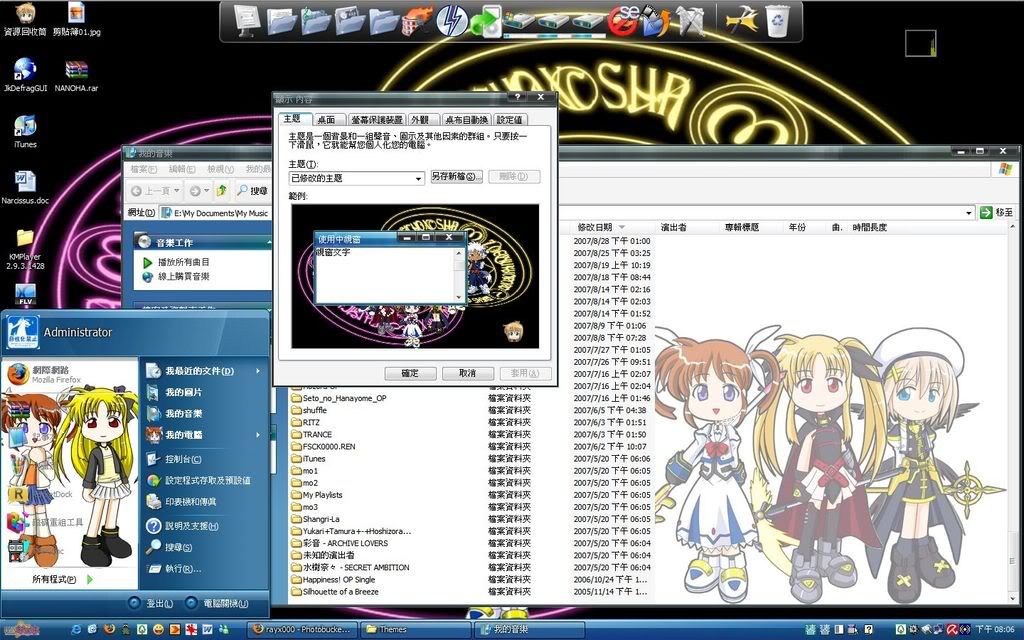The height and width of the screenshot is (640, 1024).
Task: Launch the JkDefragGUI desktop shortcut
Action: tap(25, 75)
